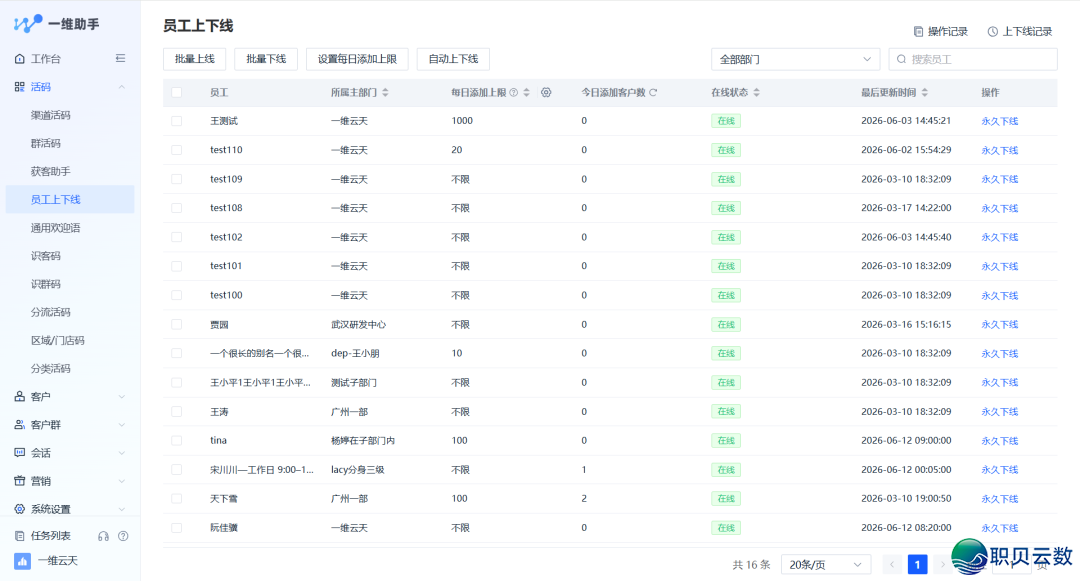Open 渠道活码 in sidebar
This screenshot has height=581, width=1080.
[x=50, y=115]
